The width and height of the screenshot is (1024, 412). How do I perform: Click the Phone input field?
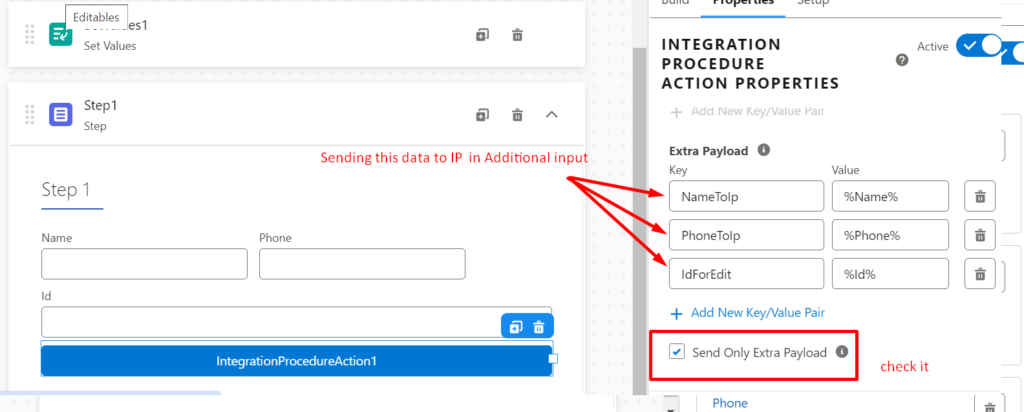click(x=362, y=264)
